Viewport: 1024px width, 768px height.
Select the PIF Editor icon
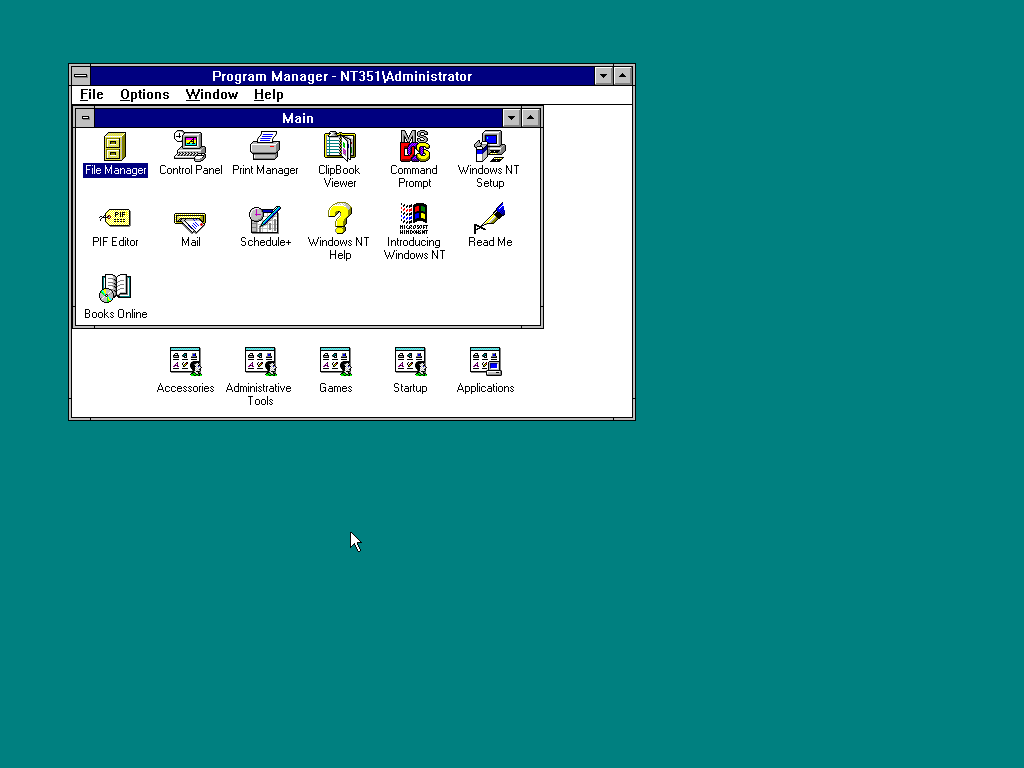pos(115,219)
